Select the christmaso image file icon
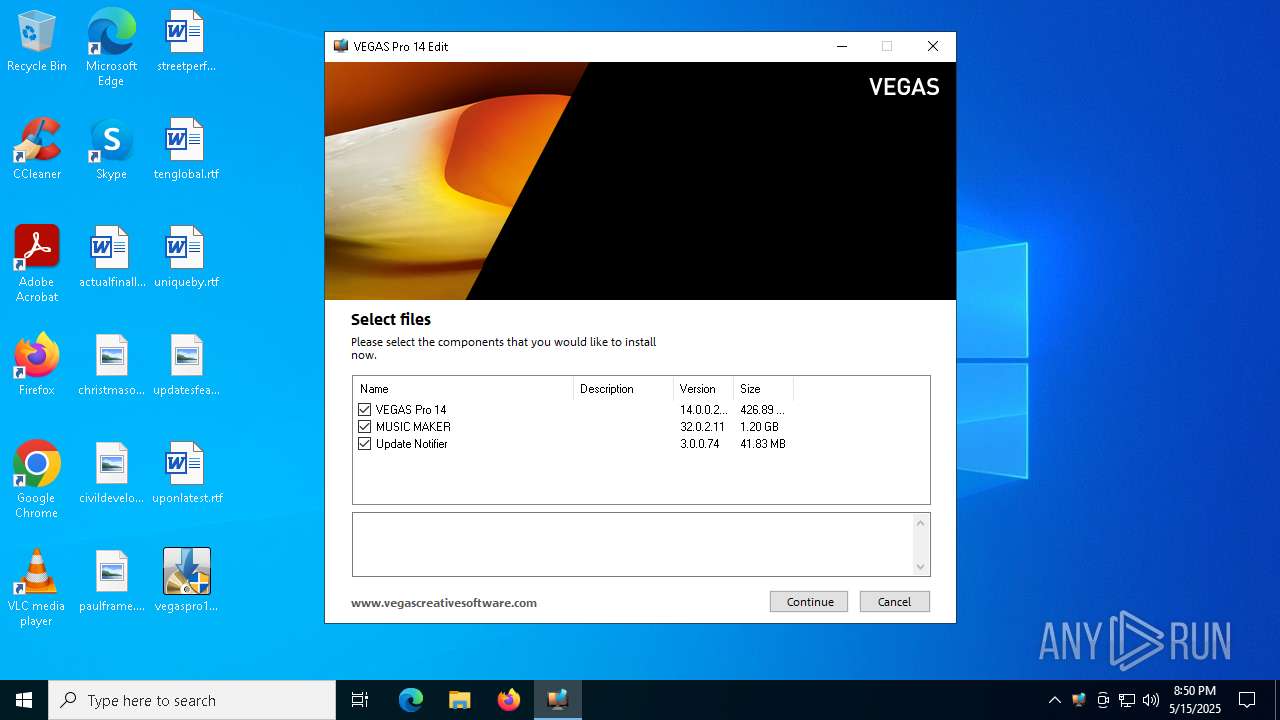This screenshot has width=1280, height=720. [111, 366]
